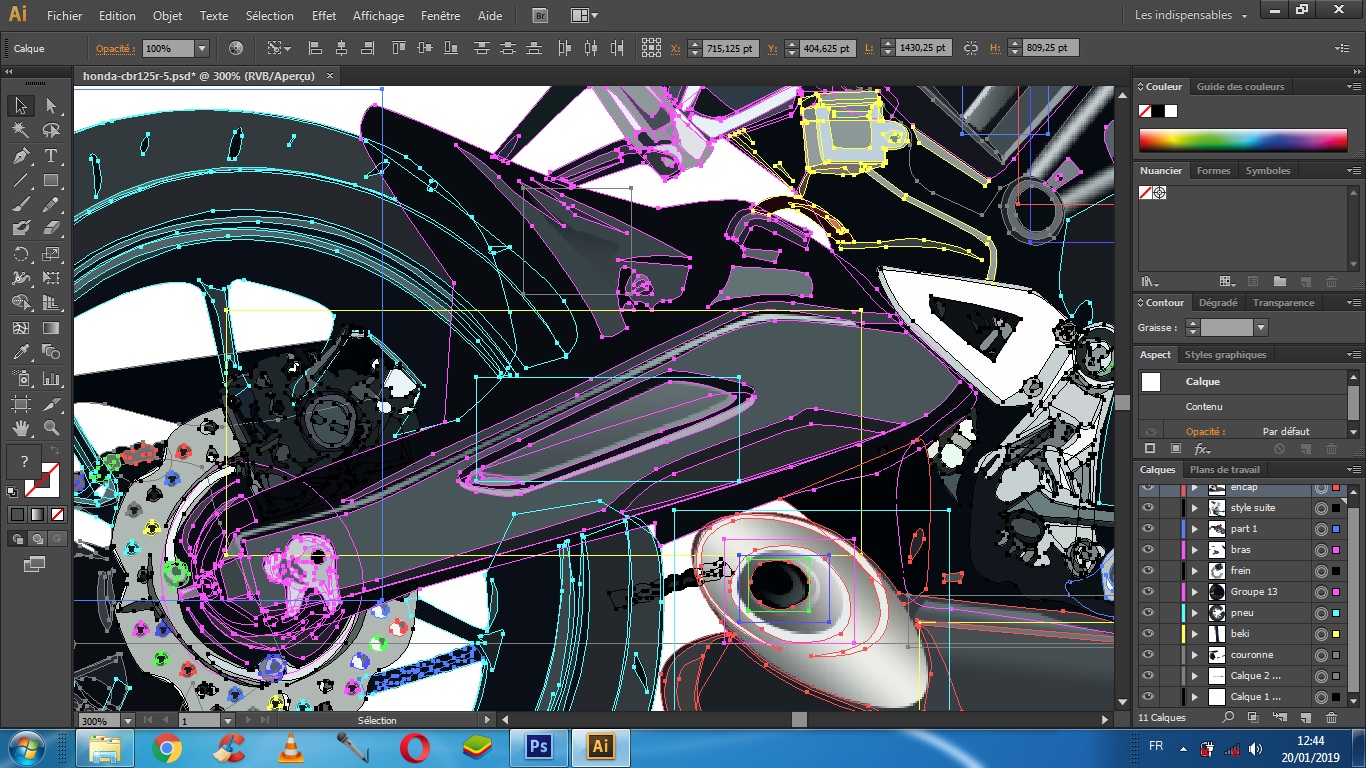Expand the bras layer contents
This screenshot has width=1366, height=768.
(1195, 550)
